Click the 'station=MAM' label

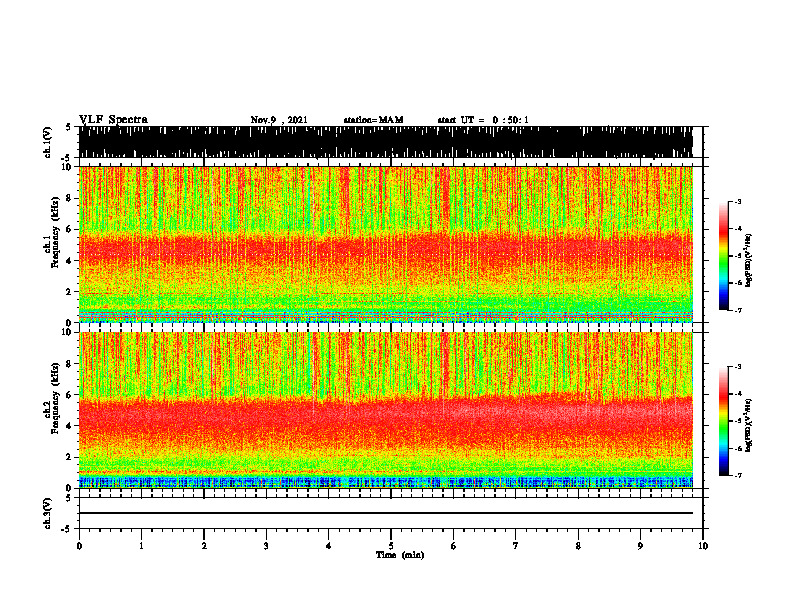373,120
